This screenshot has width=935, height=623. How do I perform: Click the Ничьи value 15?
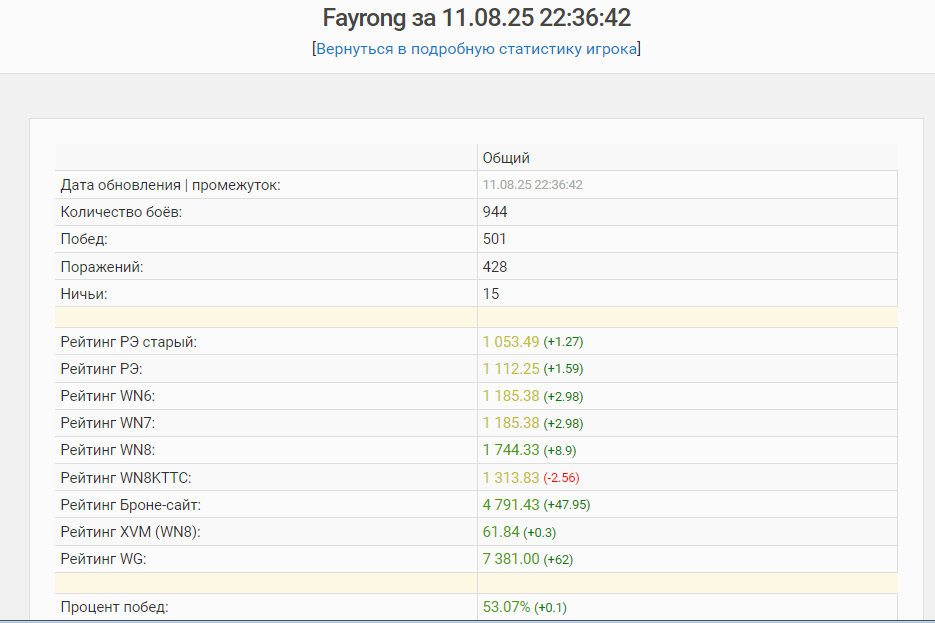[x=491, y=294]
